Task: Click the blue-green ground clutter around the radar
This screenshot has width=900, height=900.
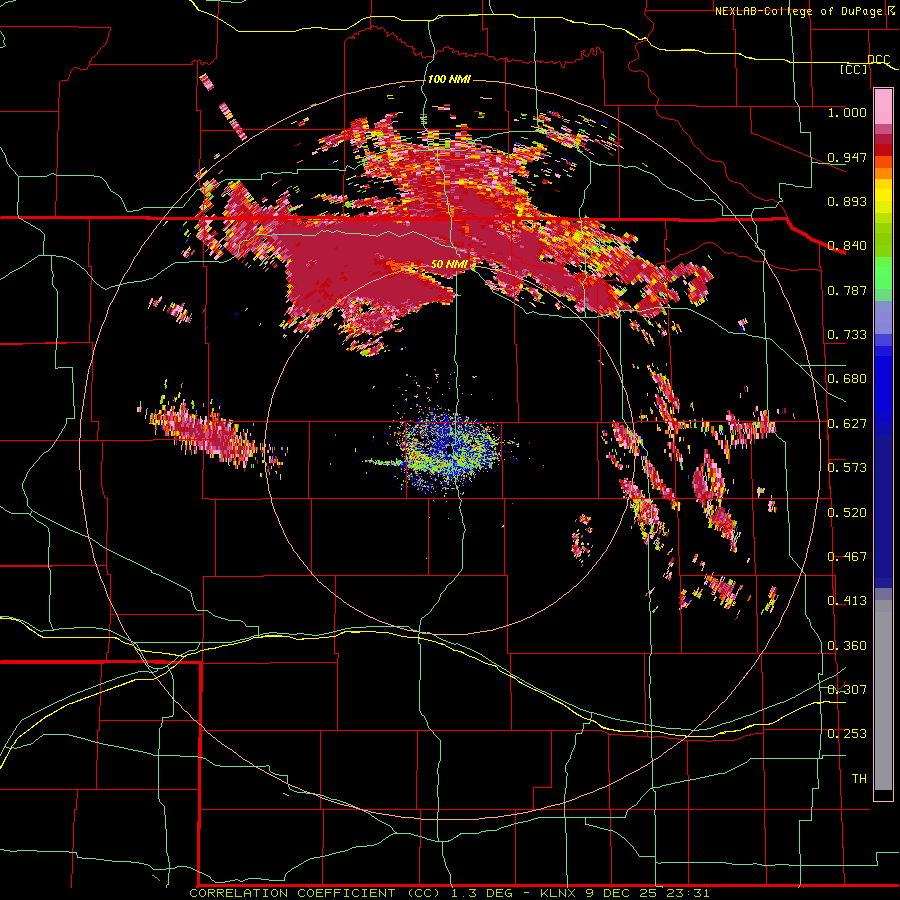Action: click(448, 451)
